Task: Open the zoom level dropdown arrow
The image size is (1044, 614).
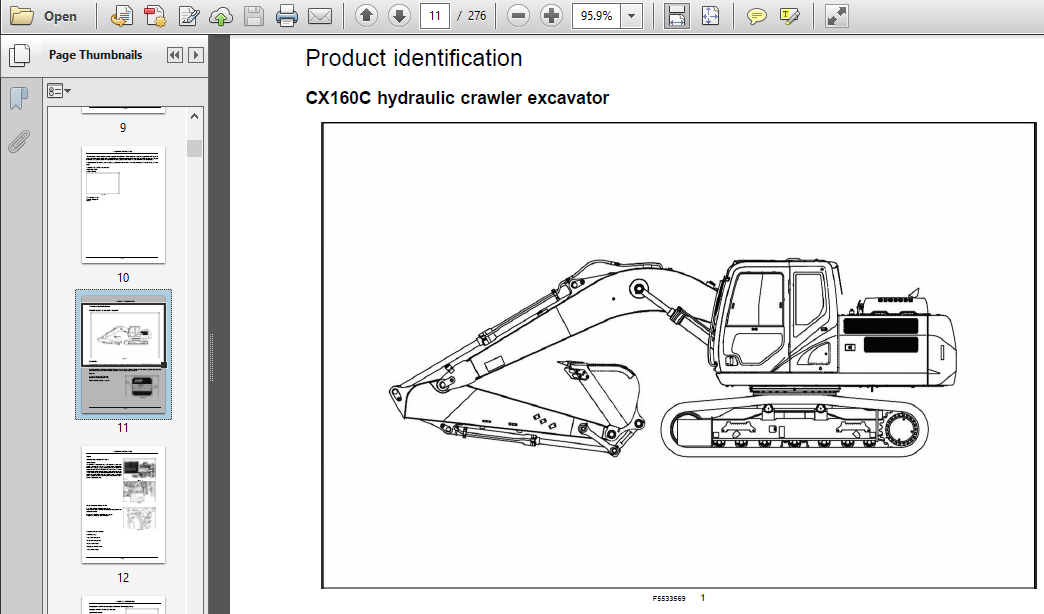Action: (632, 16)
